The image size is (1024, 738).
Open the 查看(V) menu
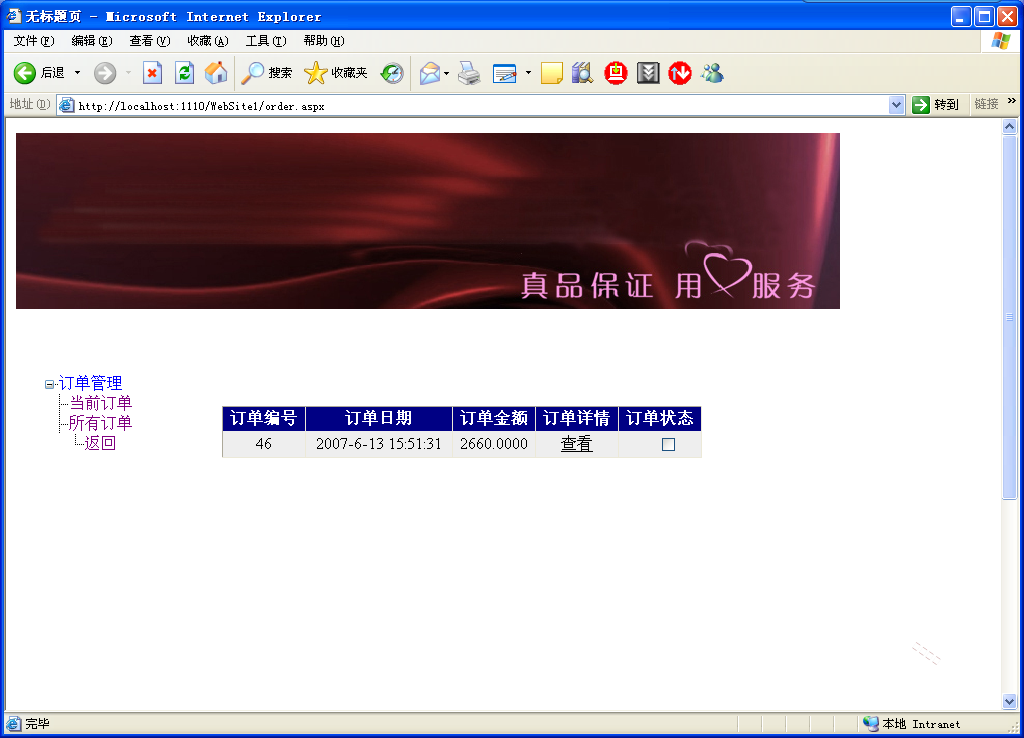[150, 40]
